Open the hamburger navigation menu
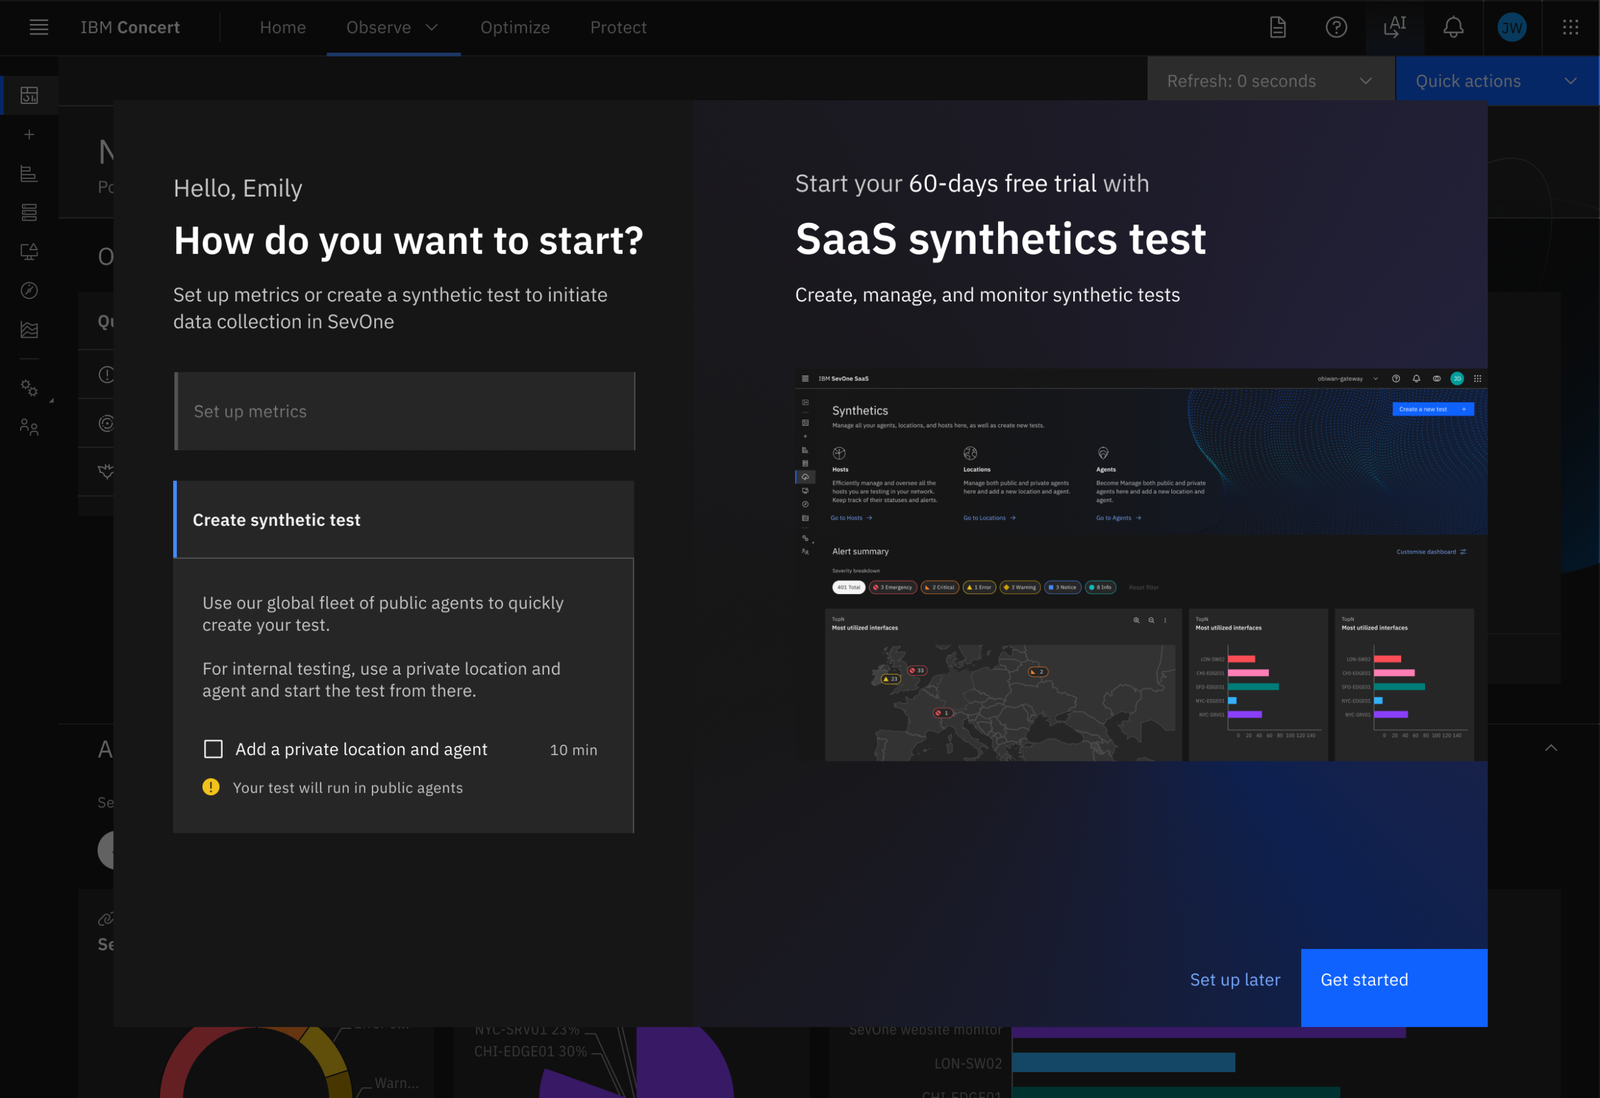Viewport: 1600px width, 1098px height. [39, 27]
